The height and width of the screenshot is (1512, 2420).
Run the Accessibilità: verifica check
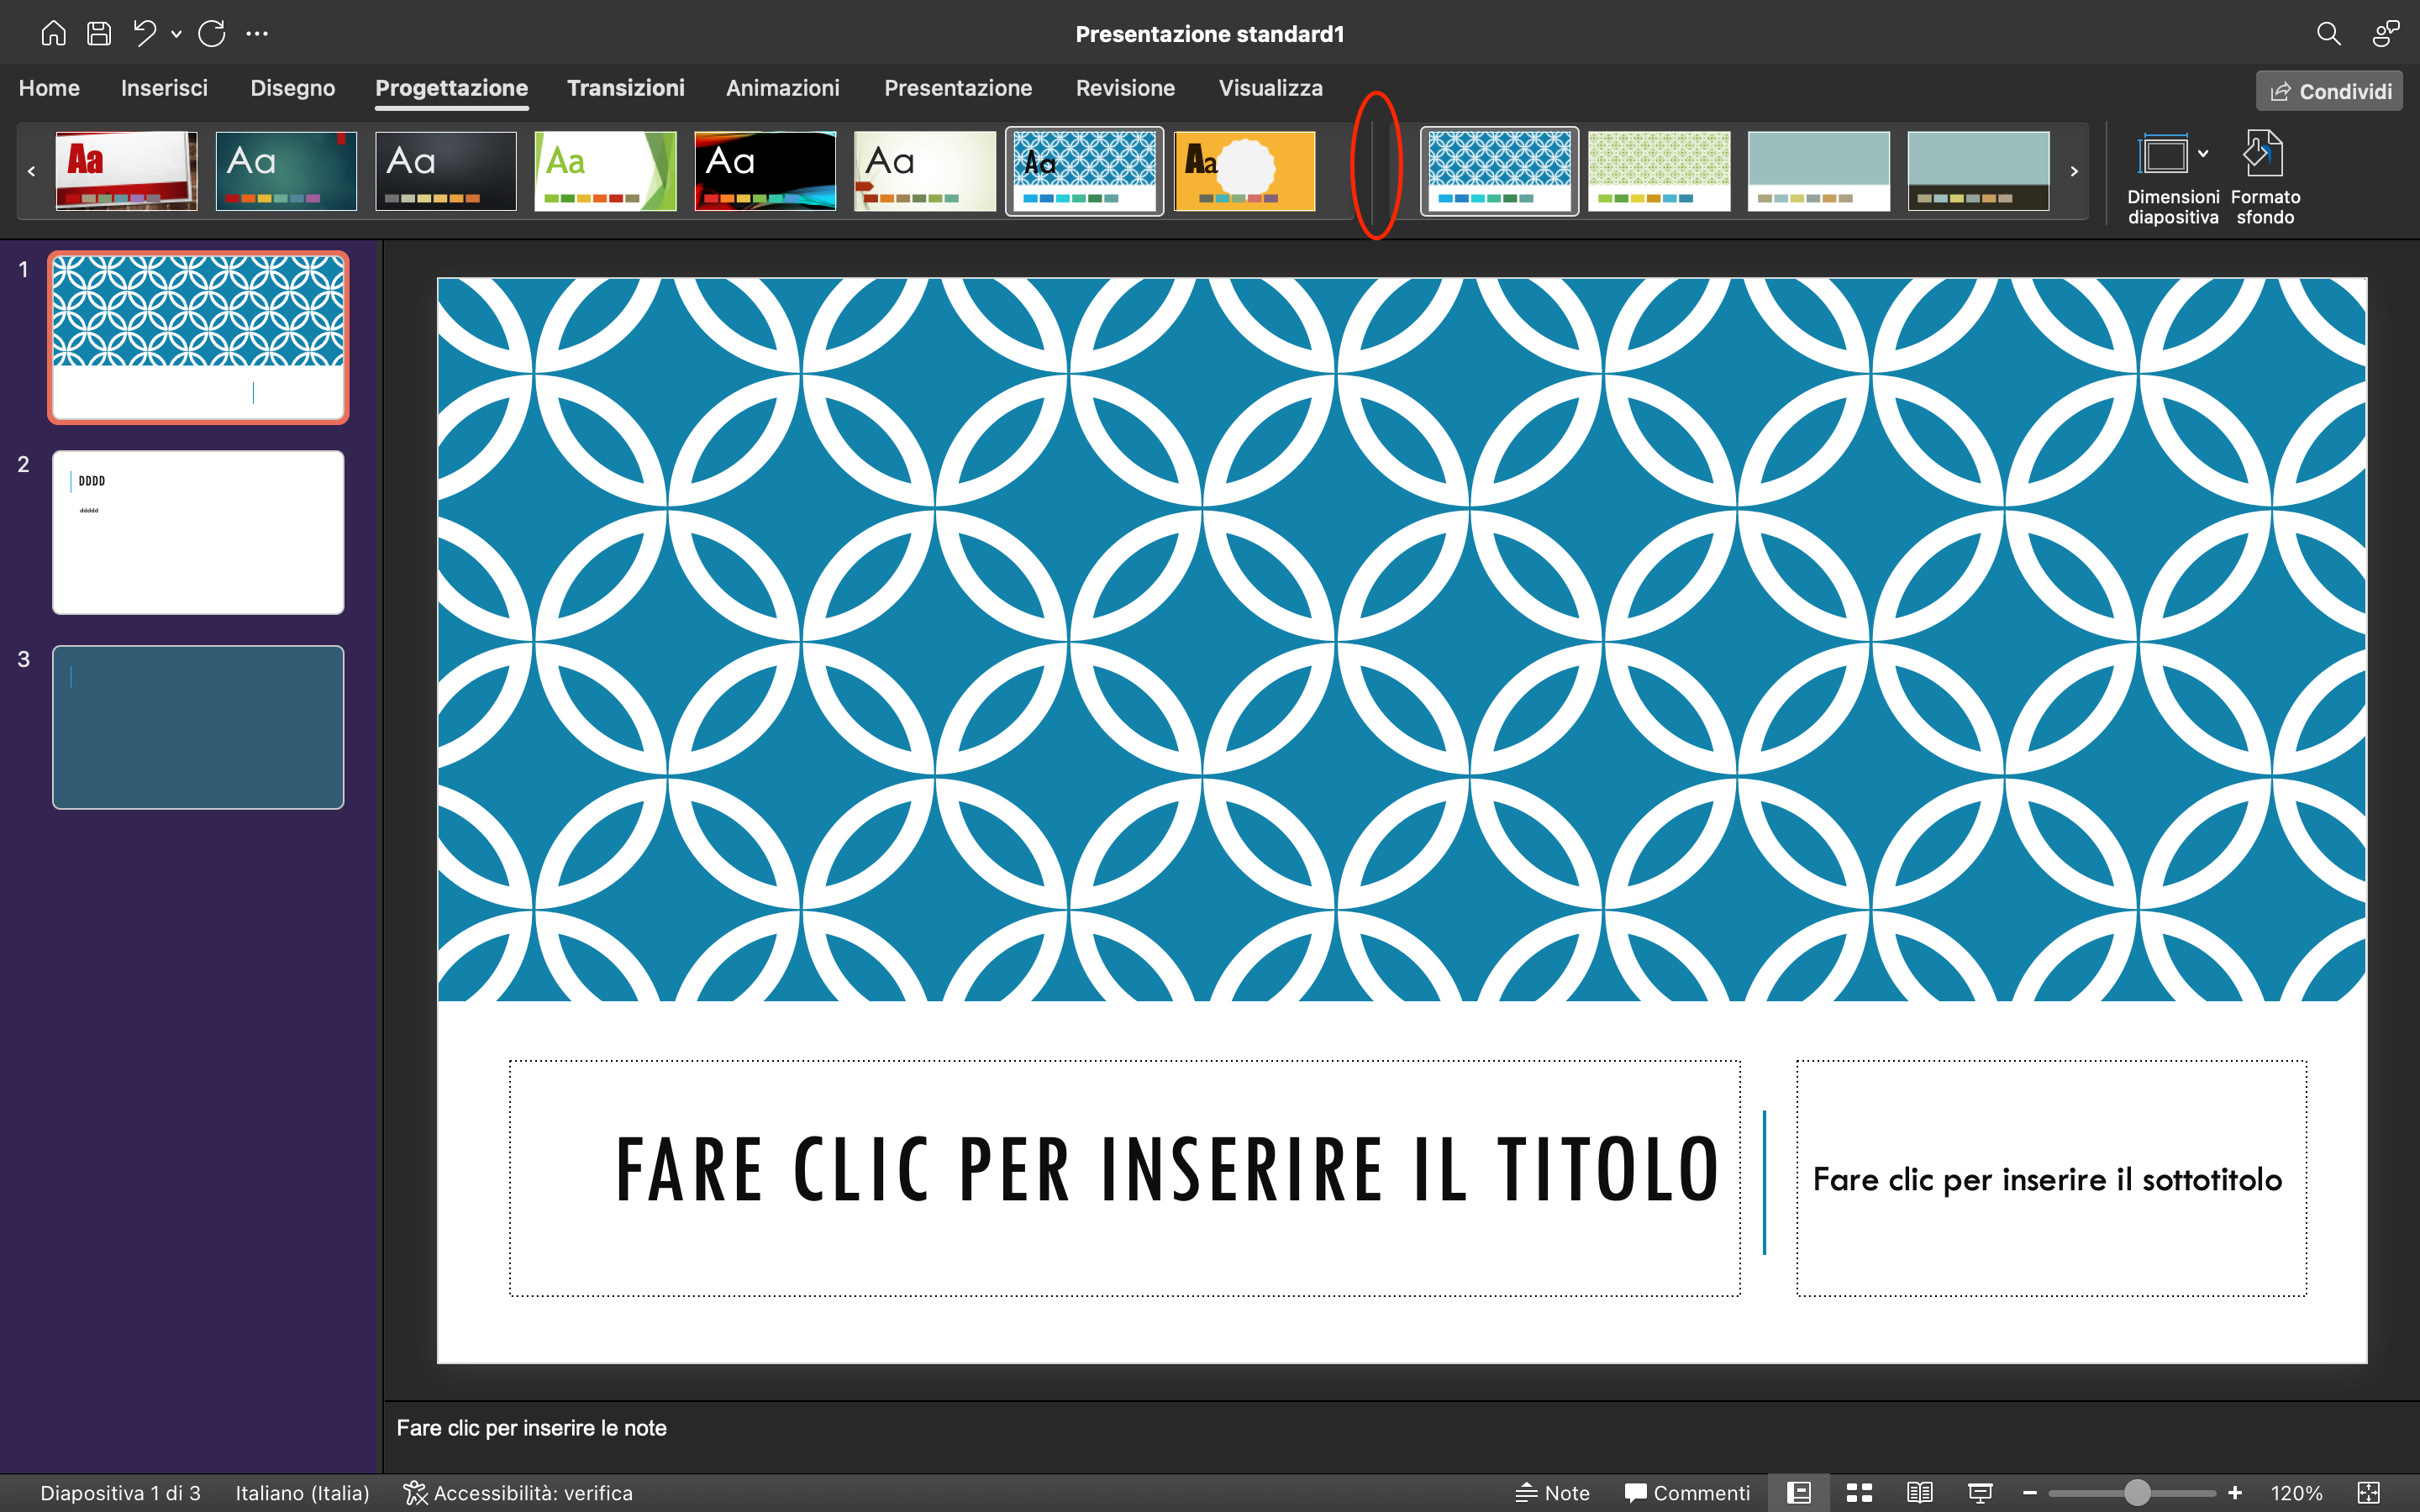pos(518,1492)
